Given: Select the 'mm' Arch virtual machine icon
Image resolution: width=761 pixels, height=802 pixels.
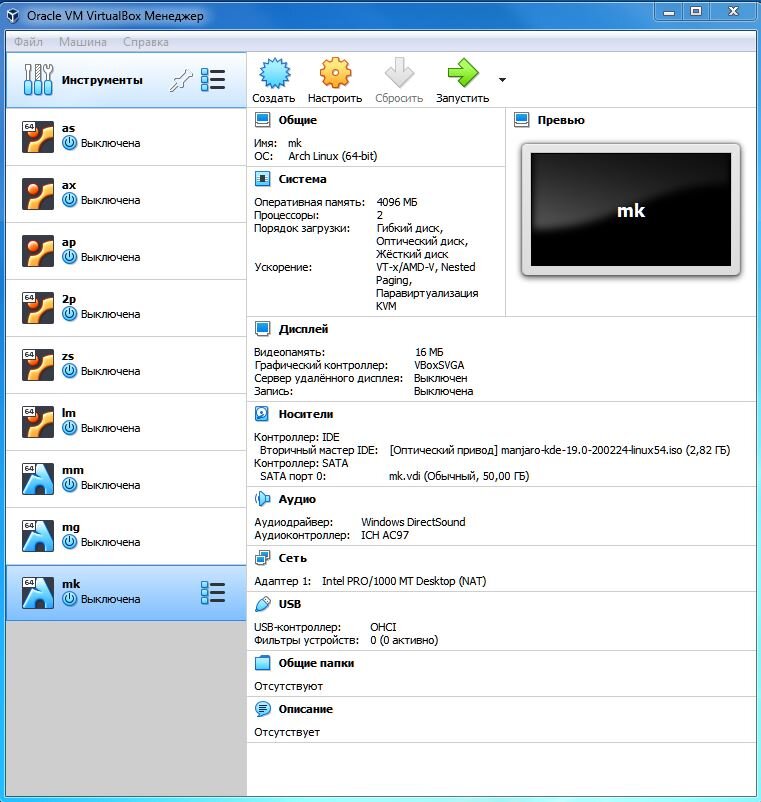Looking at the screenshot, I should [x=38, y=479].
